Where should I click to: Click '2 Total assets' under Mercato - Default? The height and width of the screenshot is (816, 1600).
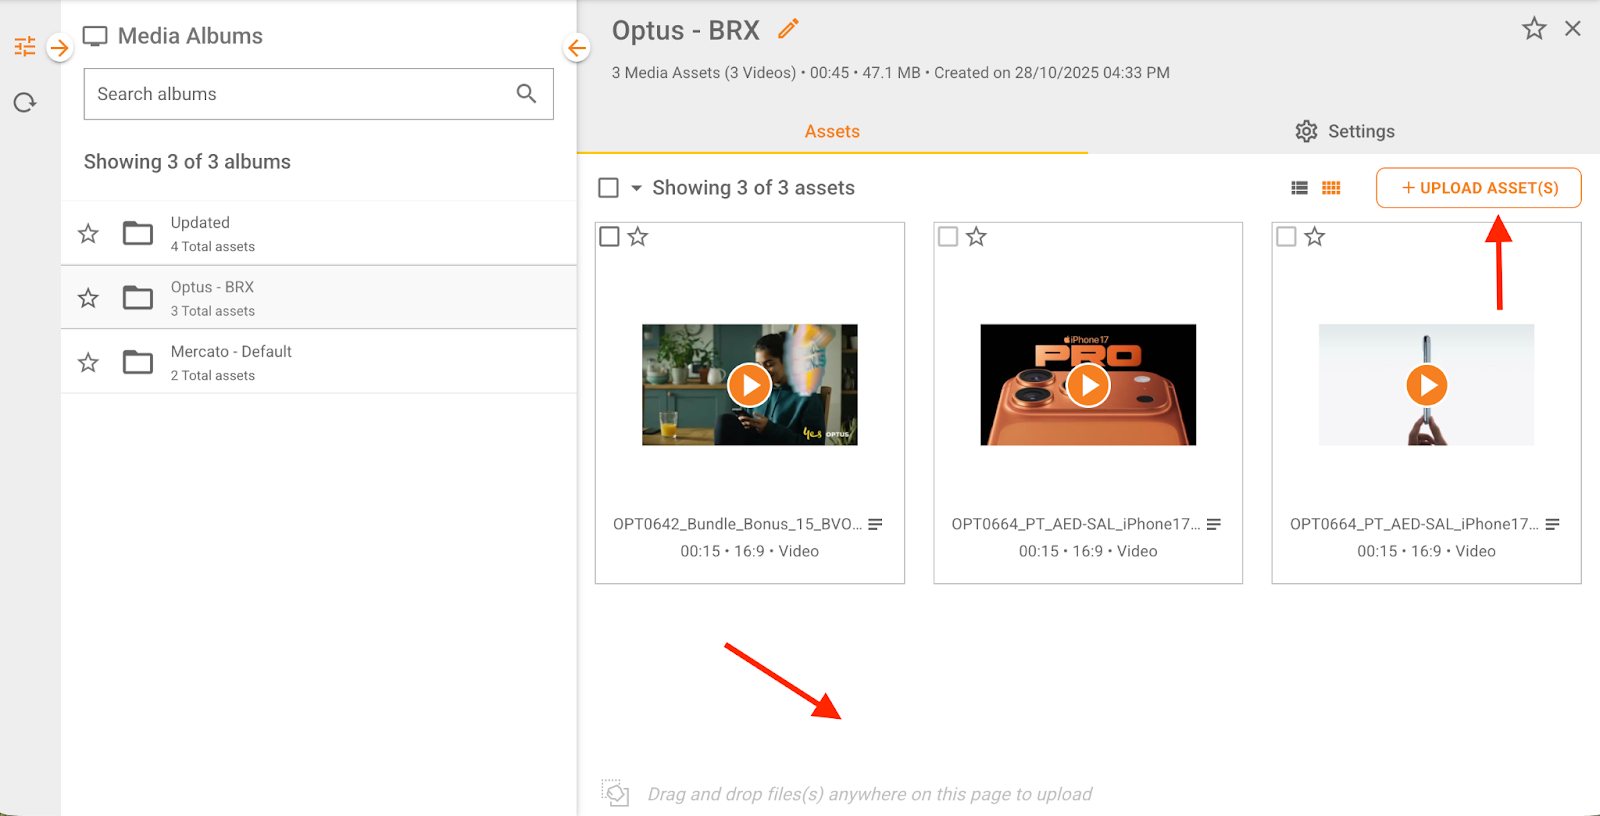212,376
